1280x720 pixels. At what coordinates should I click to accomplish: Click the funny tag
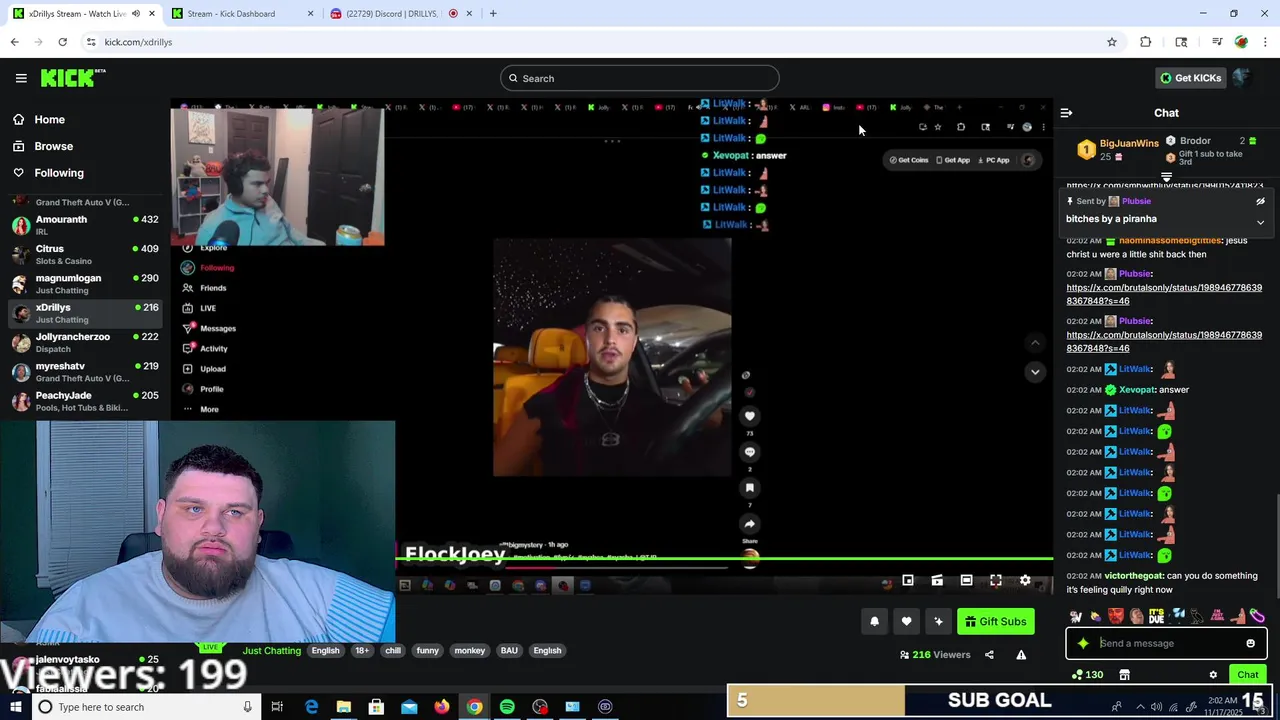[x=427, y=651]
